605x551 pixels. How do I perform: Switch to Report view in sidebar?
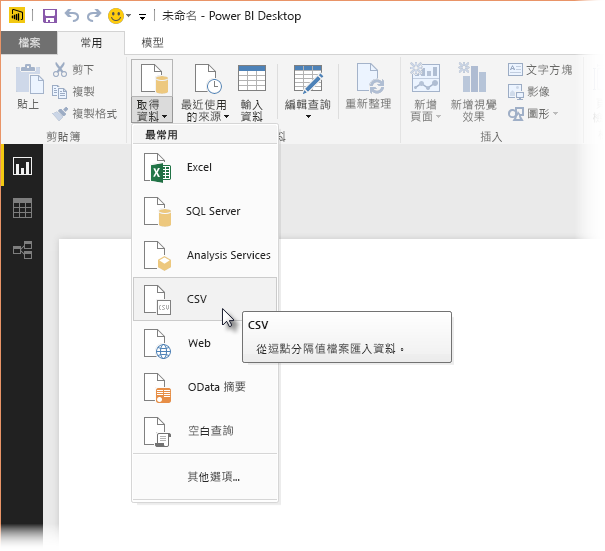click(x=22, y=166)
